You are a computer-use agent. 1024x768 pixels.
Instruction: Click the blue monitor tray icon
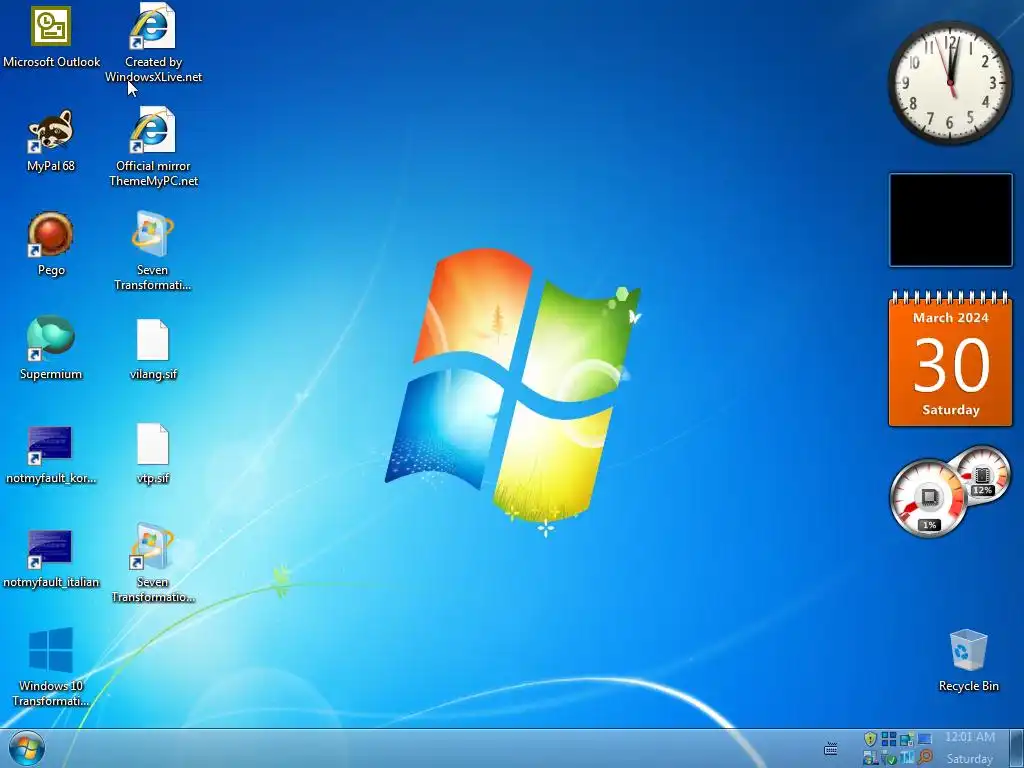pyautogui.click(x=925, y=739)
